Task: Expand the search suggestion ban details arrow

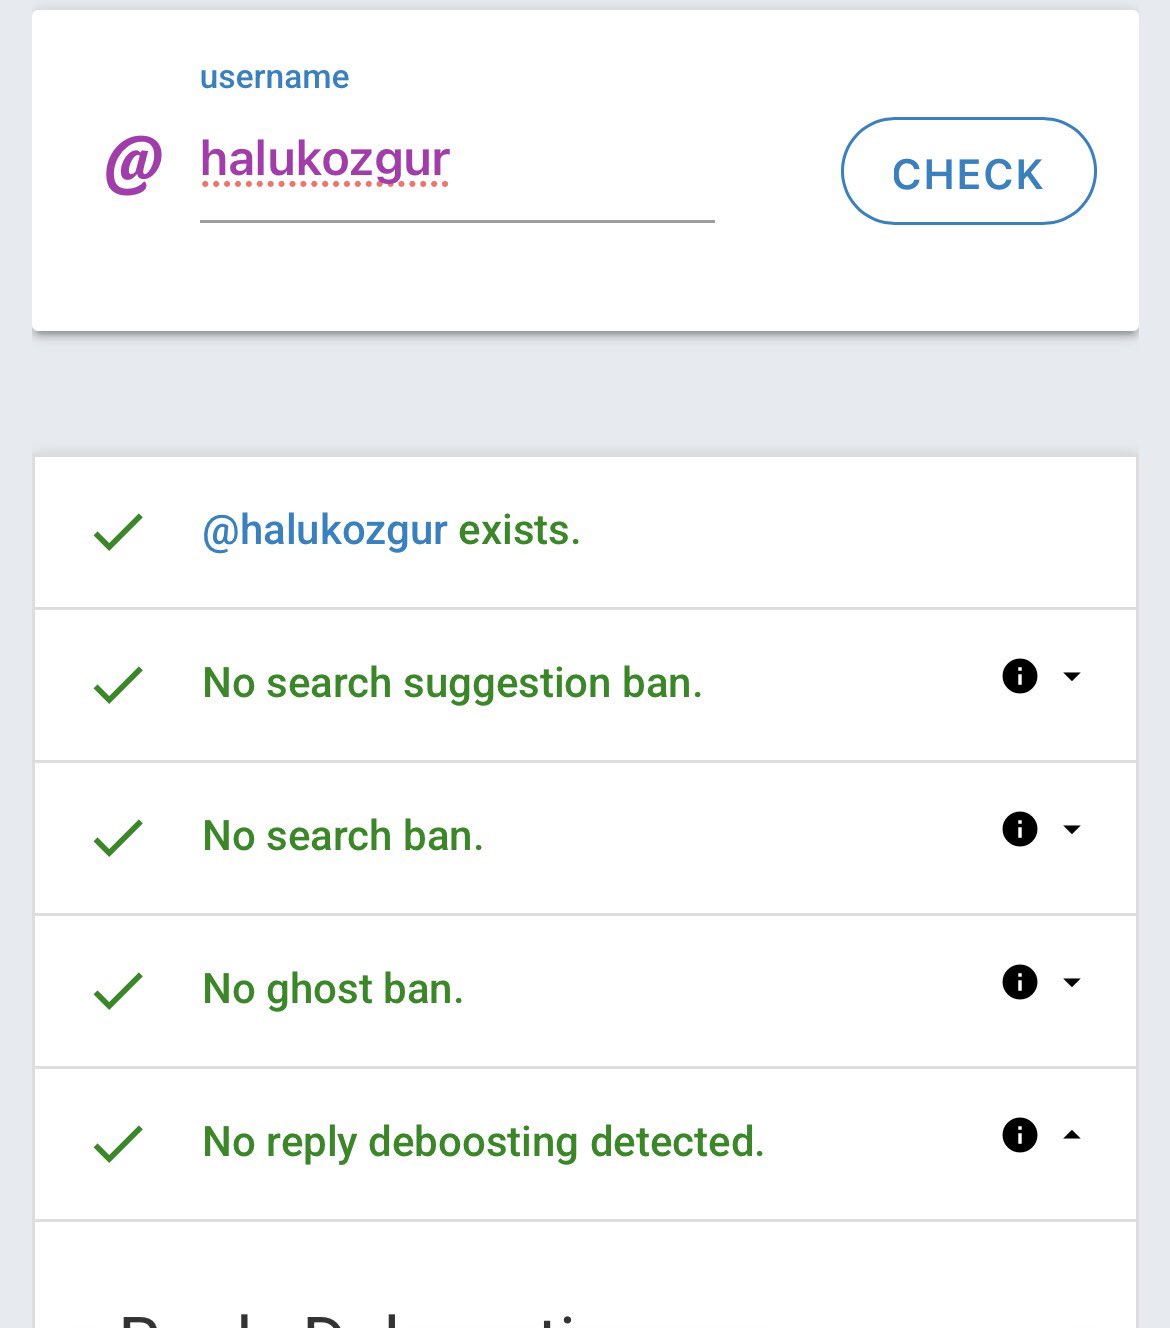Action: (1072, 677)
